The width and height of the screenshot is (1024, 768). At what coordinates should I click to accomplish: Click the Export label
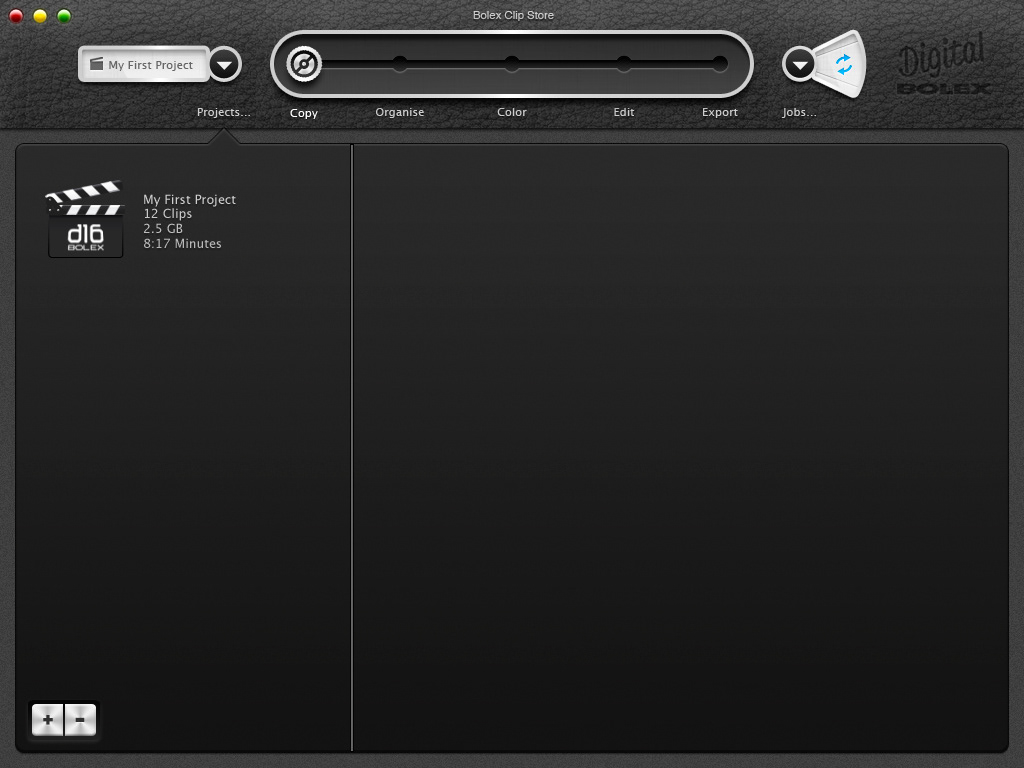point(720,112)
